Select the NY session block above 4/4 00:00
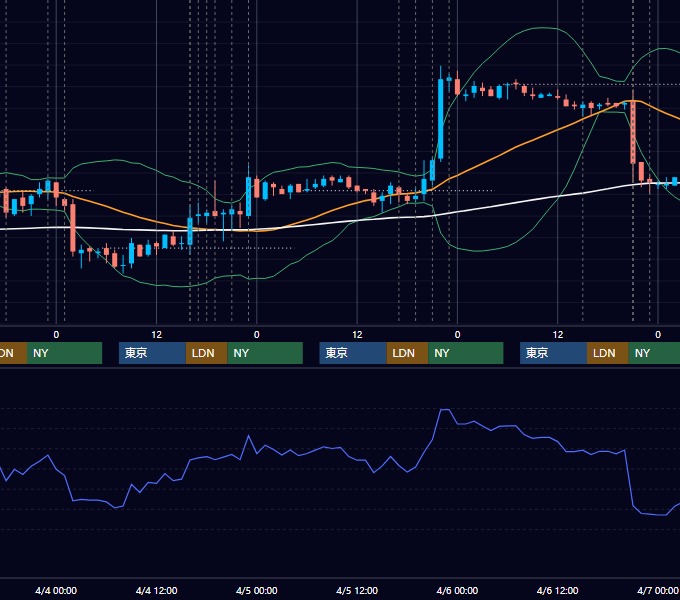 (64, 353)
